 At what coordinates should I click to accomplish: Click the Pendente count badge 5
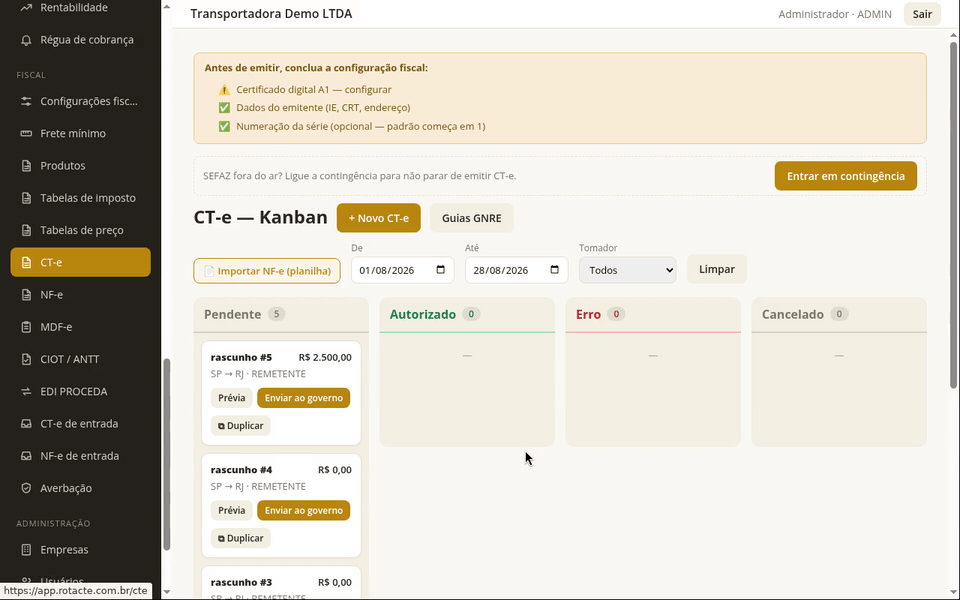click(276, 314)
